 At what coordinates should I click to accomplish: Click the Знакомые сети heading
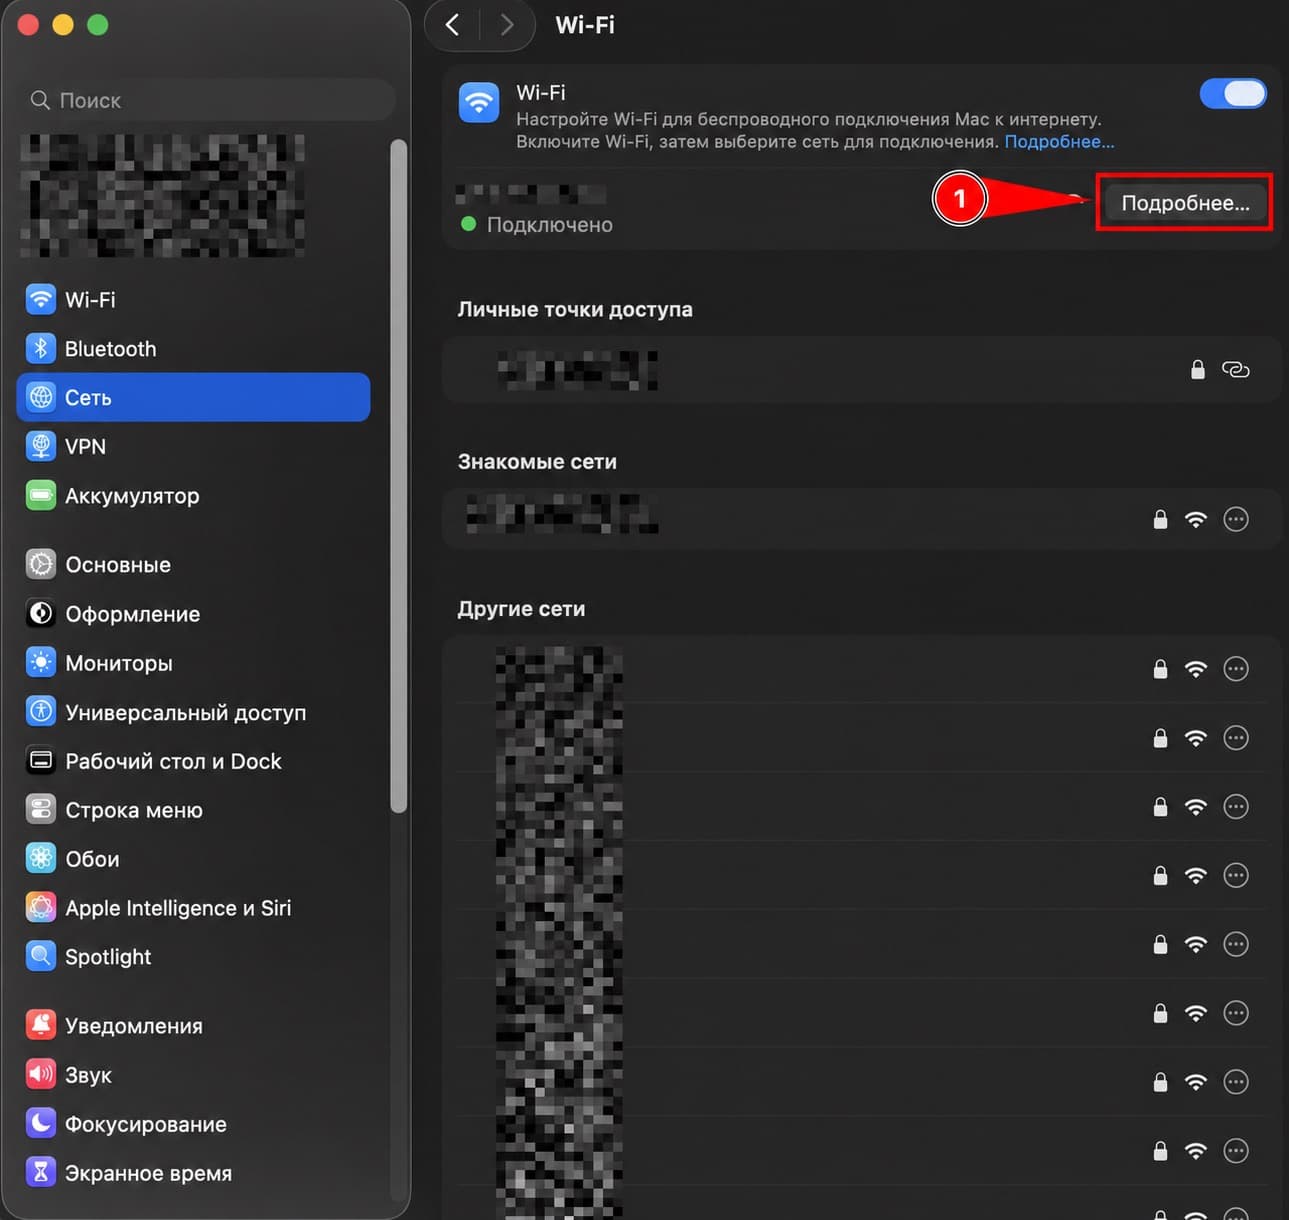(x=537, y=462)
